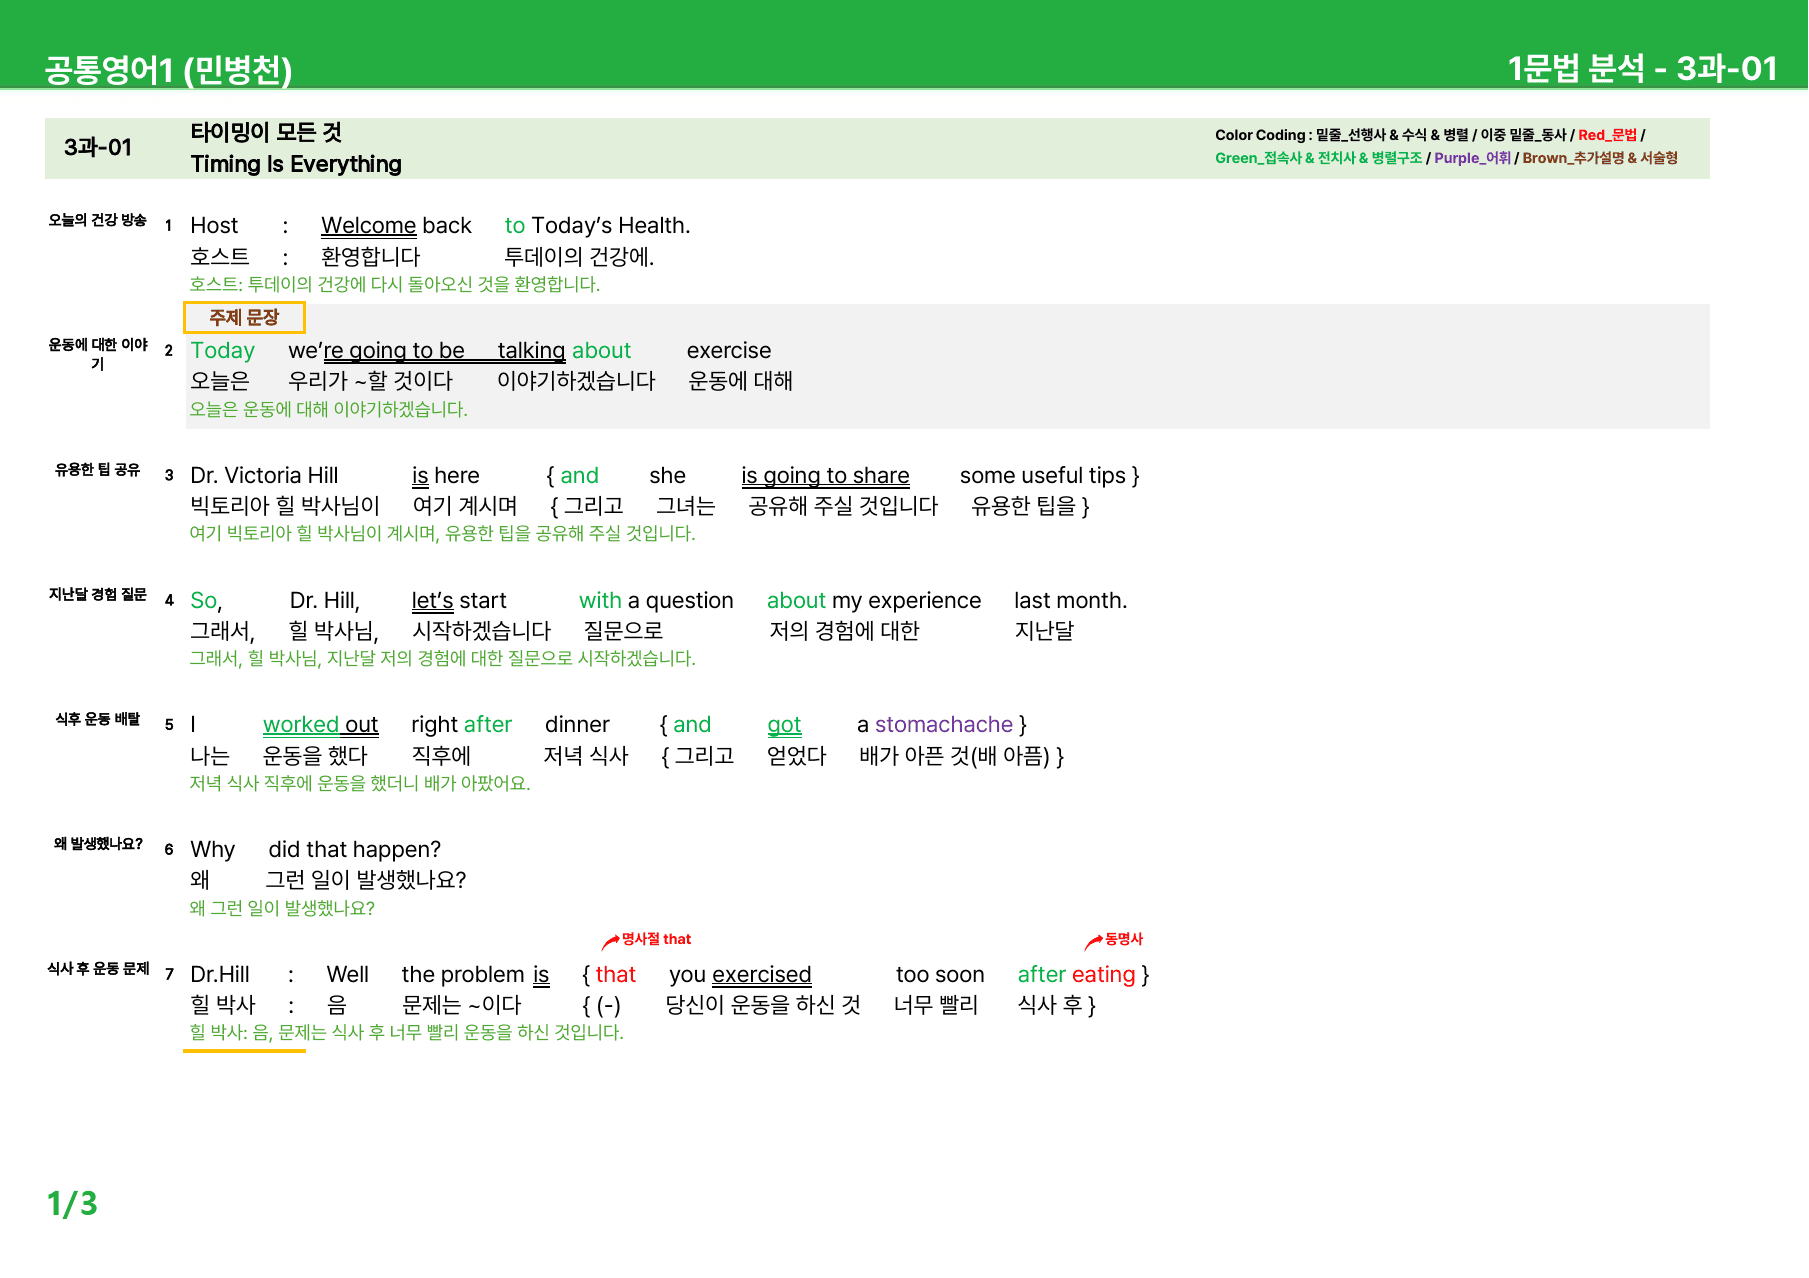This screenshot has height=1278, width=1809.
Task: Click the red arrow beside 명사절 that
Action: coord(610,941)
